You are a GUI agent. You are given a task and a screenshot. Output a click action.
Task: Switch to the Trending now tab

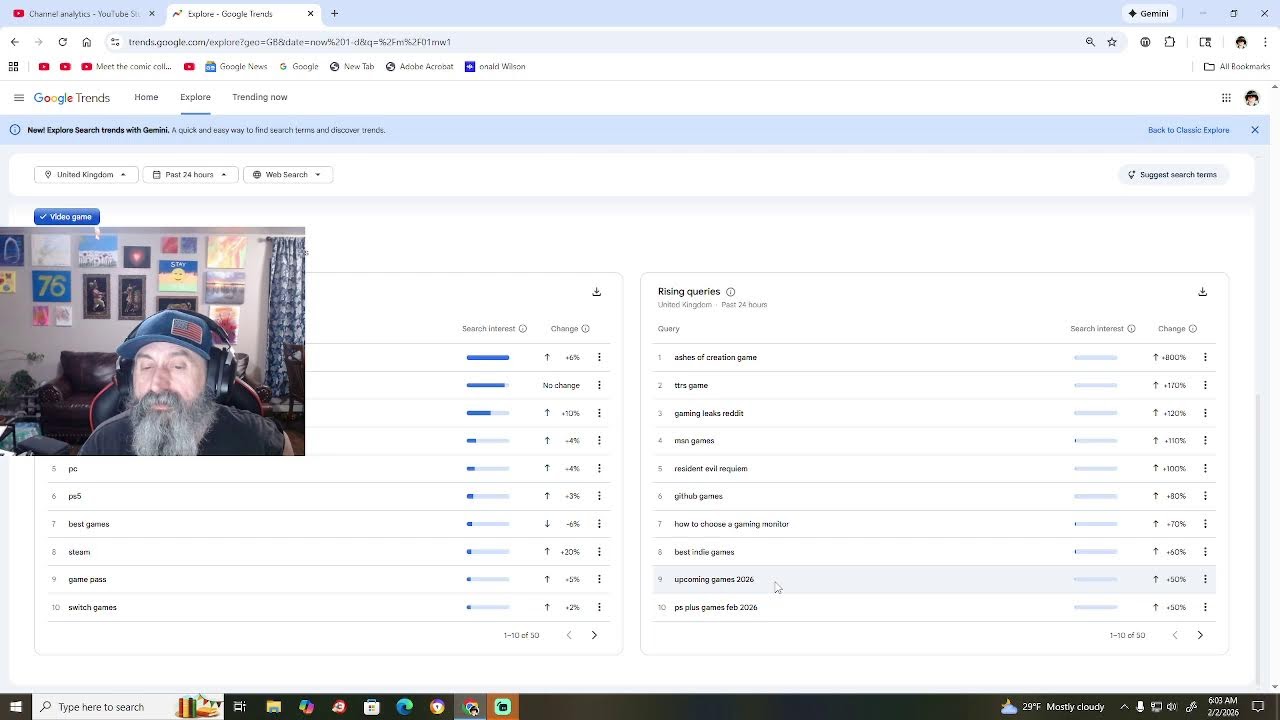click(x=260, y=97)
